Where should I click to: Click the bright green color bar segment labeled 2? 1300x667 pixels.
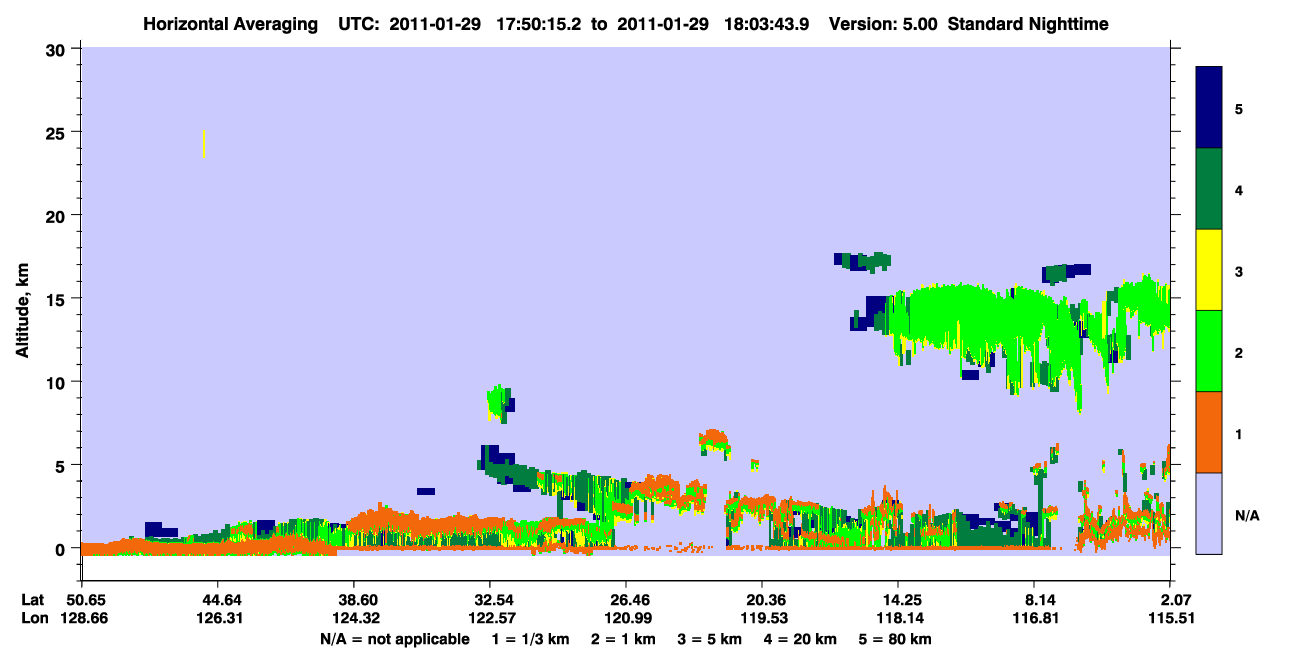click(x=1209, y=351)
